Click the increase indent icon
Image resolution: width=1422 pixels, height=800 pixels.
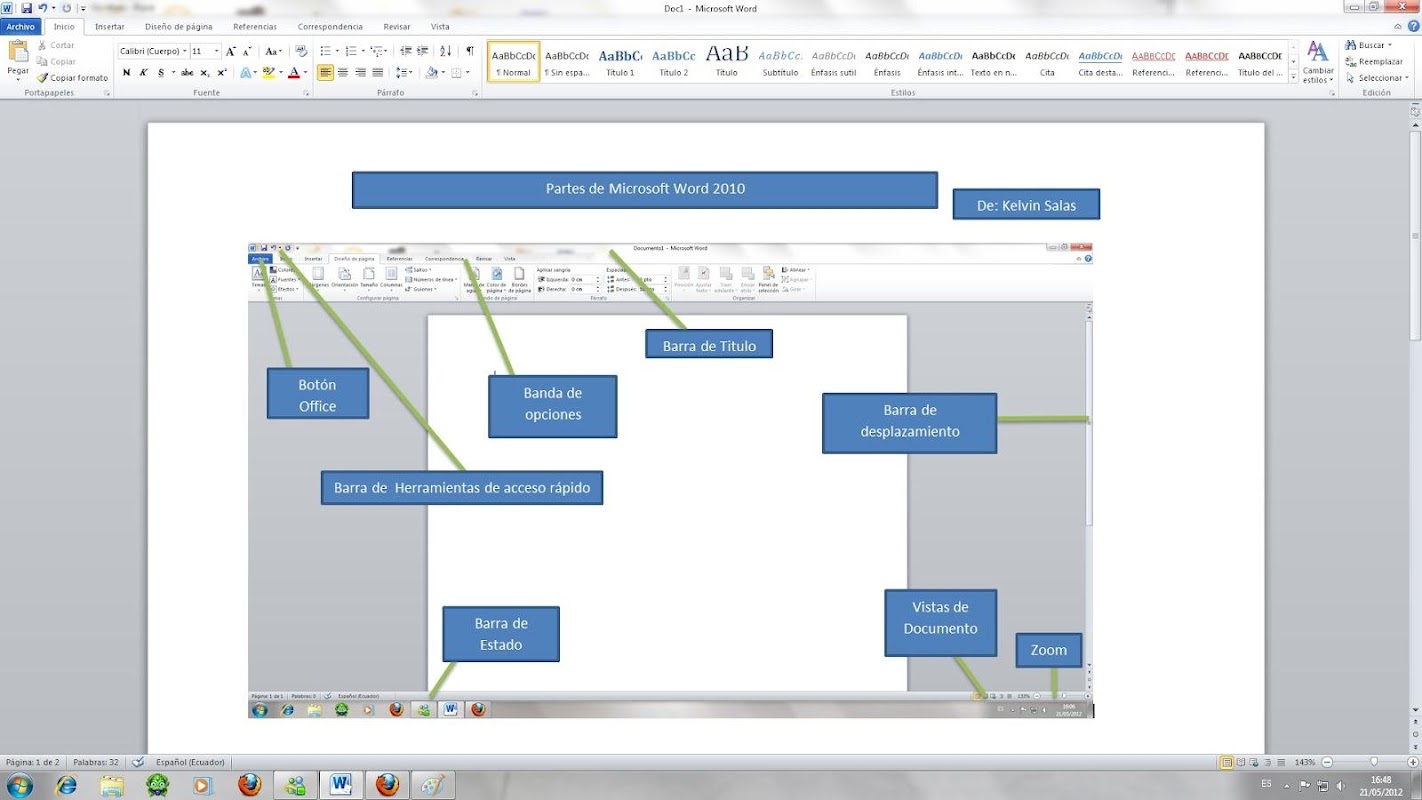[423, 51]
